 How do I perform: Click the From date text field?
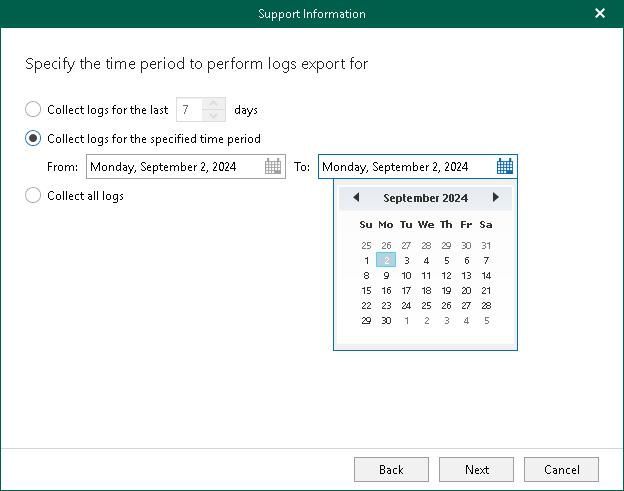pos(175,166)
